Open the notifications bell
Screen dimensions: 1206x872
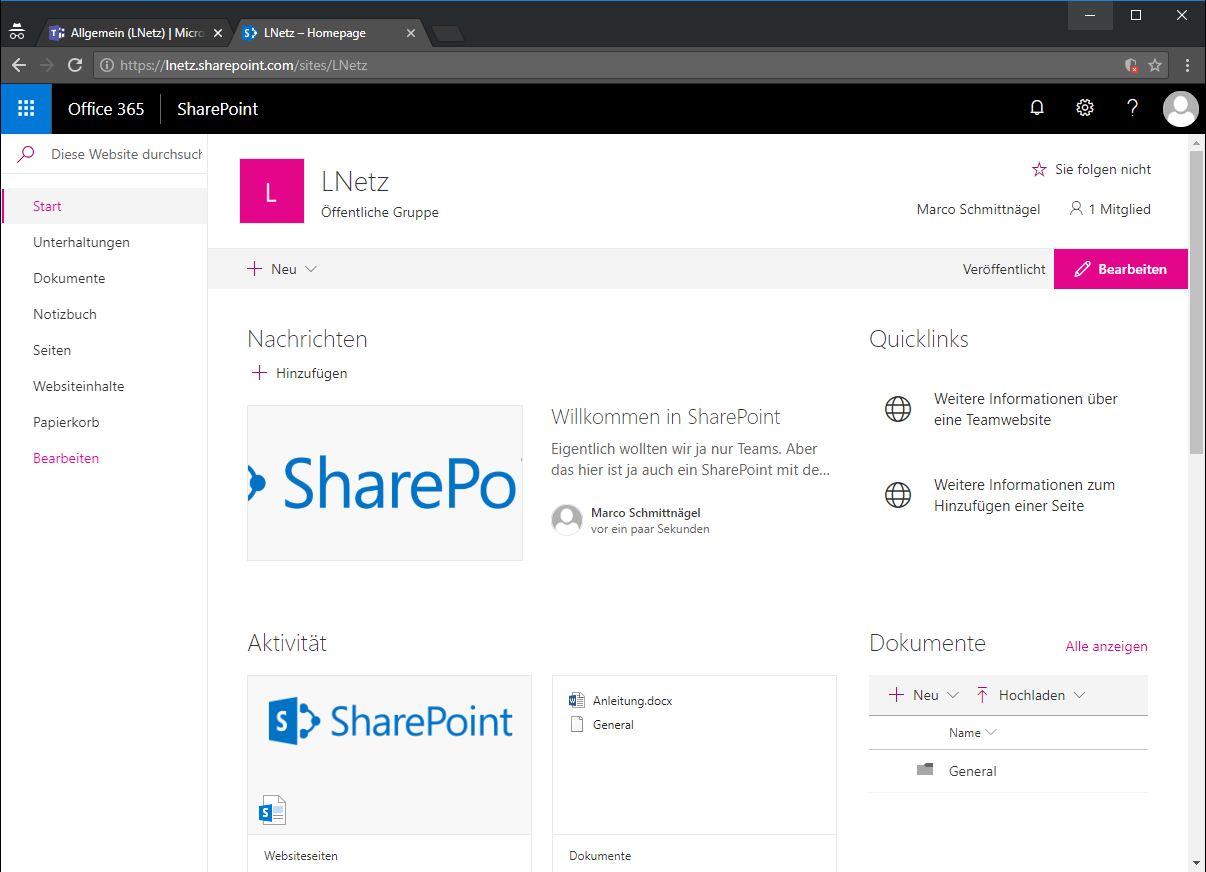point(1037,108)
